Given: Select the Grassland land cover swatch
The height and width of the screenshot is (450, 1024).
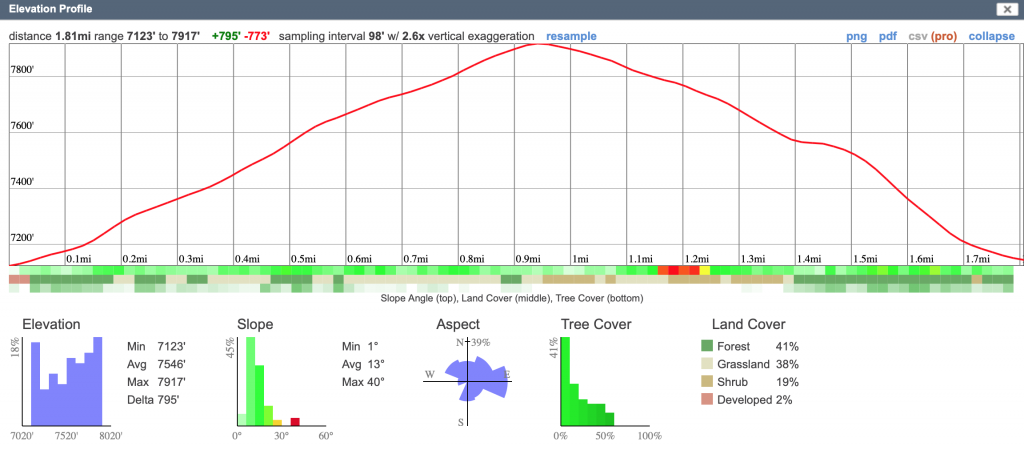Looking at the screenshot, I should (707, 364).
